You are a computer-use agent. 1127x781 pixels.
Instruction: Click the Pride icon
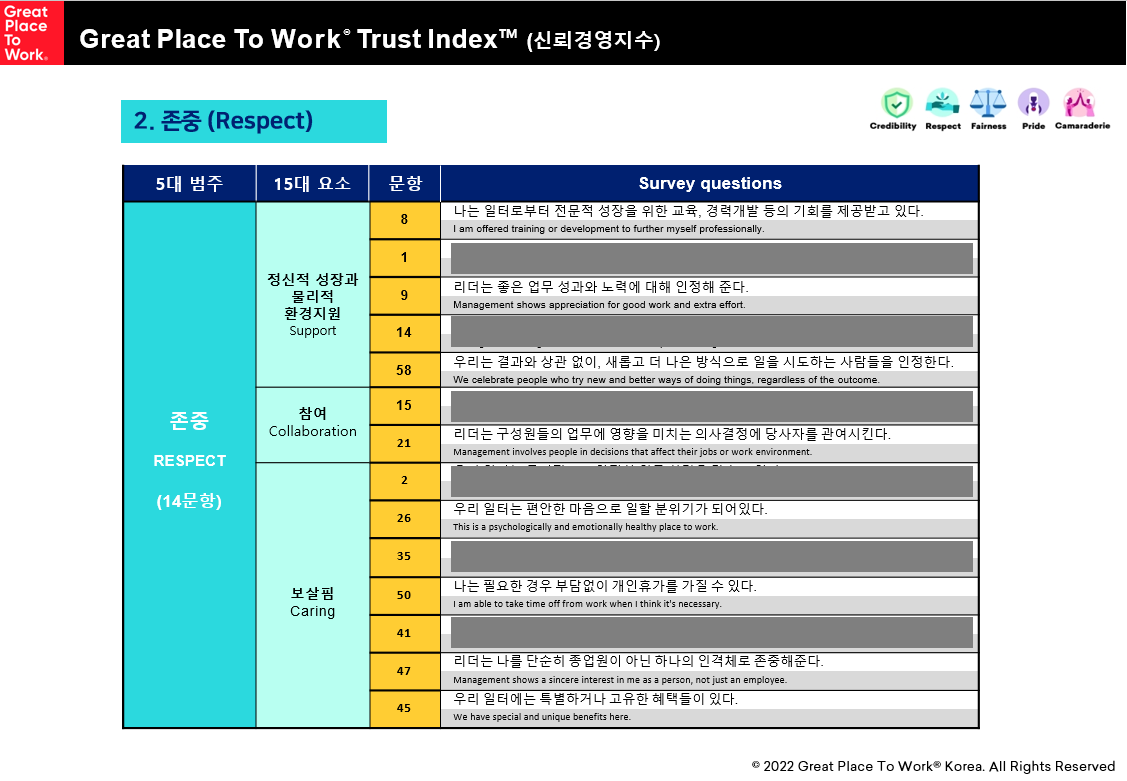coord(1033,104)
